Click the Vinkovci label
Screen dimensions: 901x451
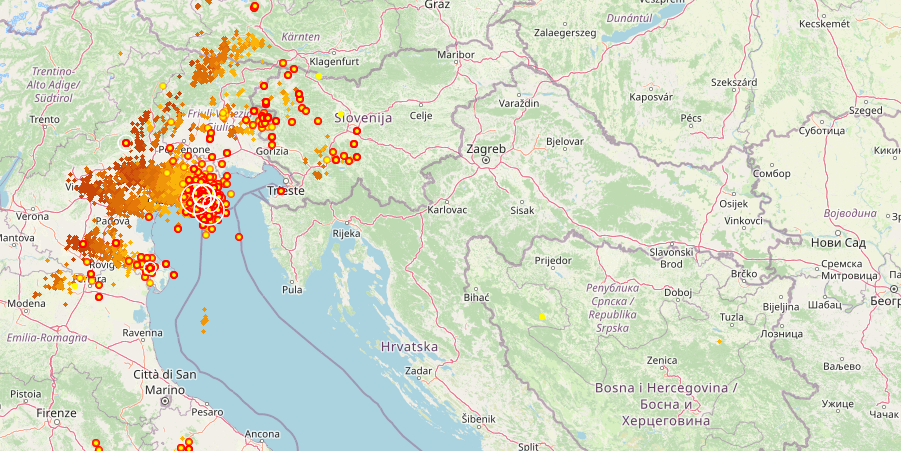[744, 221]
